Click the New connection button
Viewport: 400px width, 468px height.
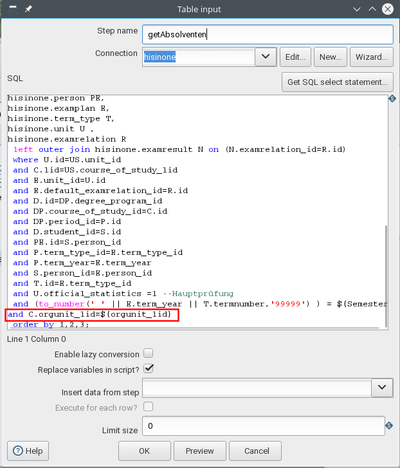coord(330,57)
